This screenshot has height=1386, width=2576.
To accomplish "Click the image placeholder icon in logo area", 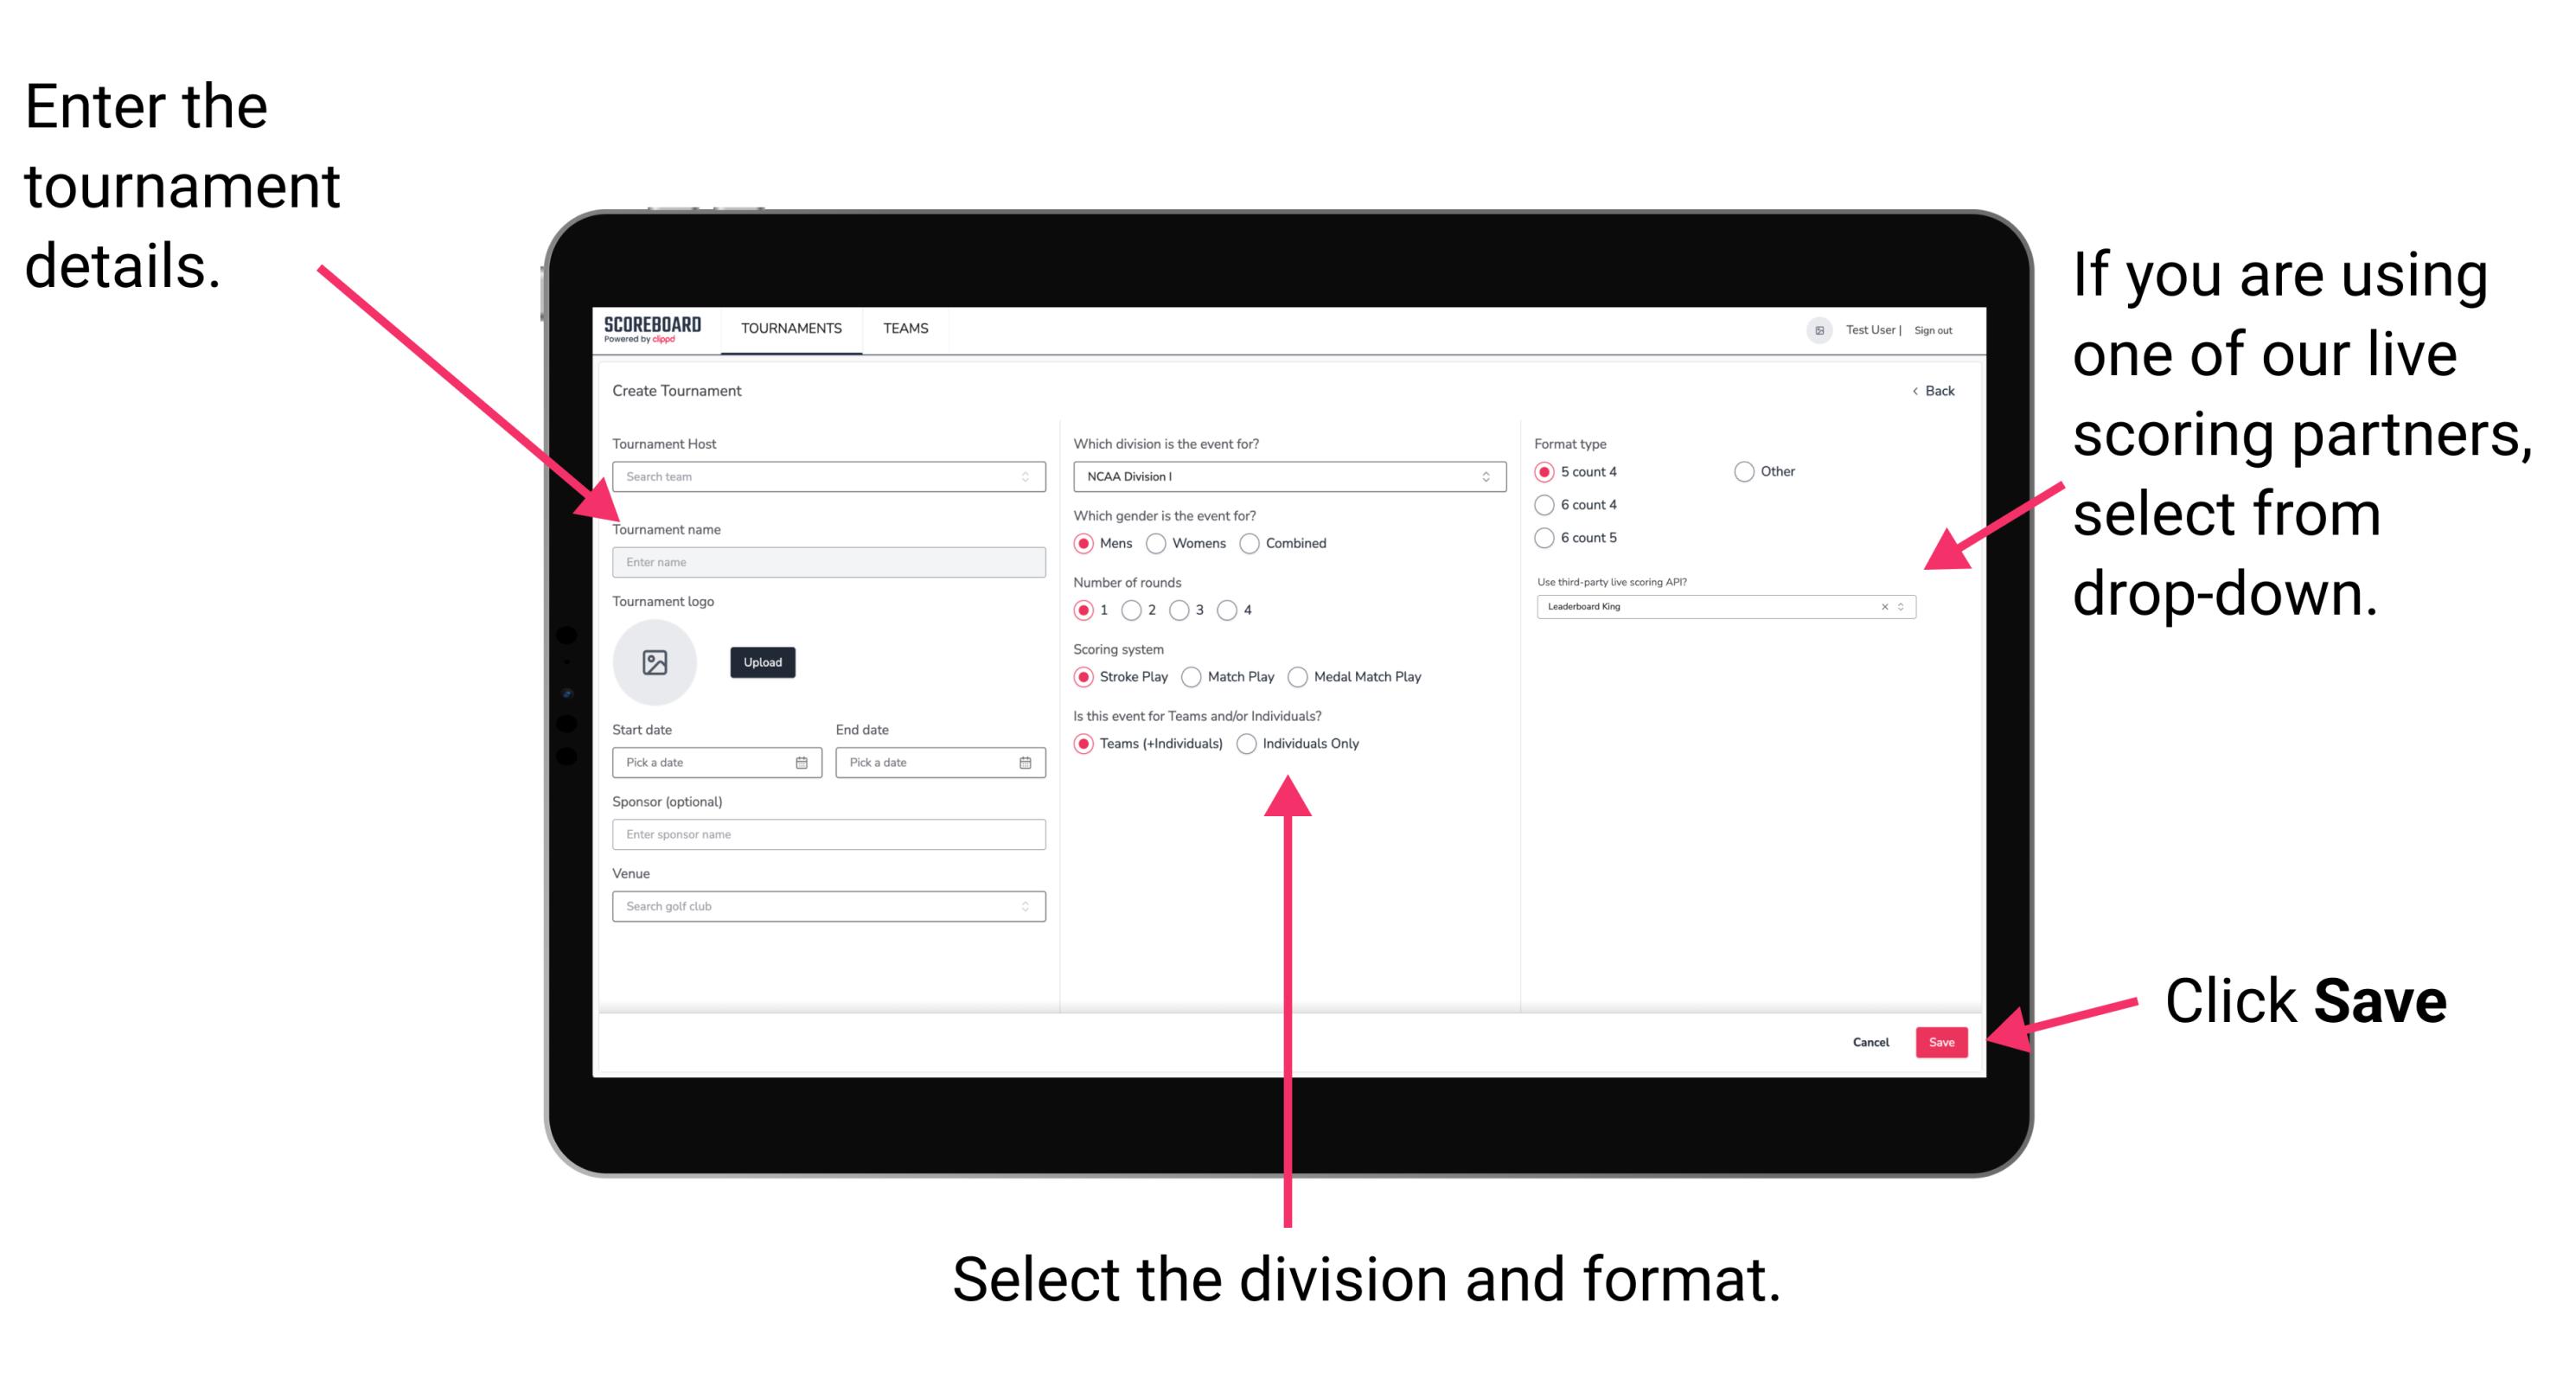I will pos(654,662).
